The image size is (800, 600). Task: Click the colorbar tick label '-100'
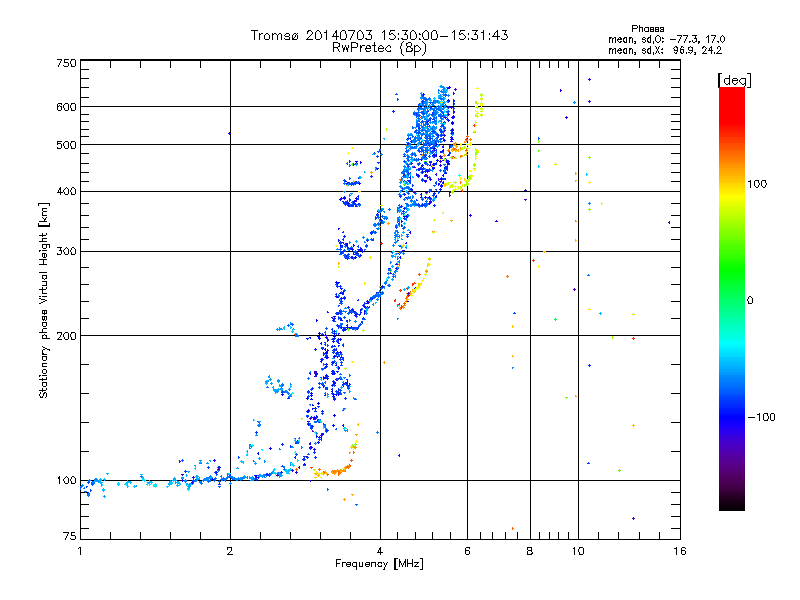tap(762, 417)
